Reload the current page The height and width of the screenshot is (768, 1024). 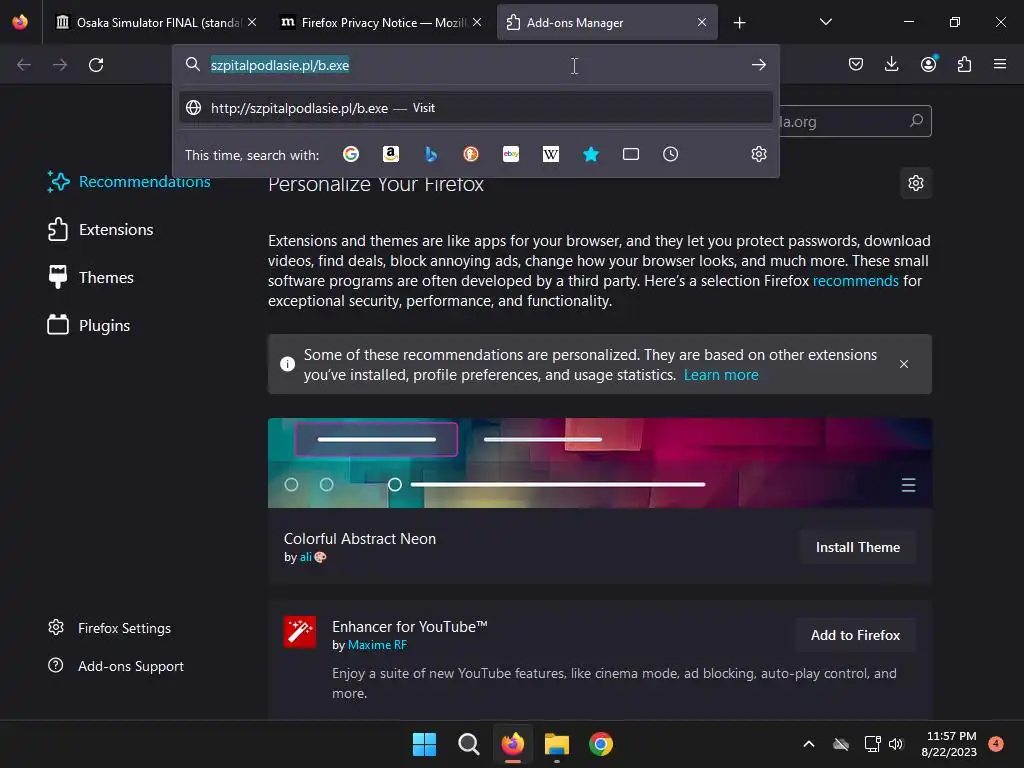click(x=96, y=65)
